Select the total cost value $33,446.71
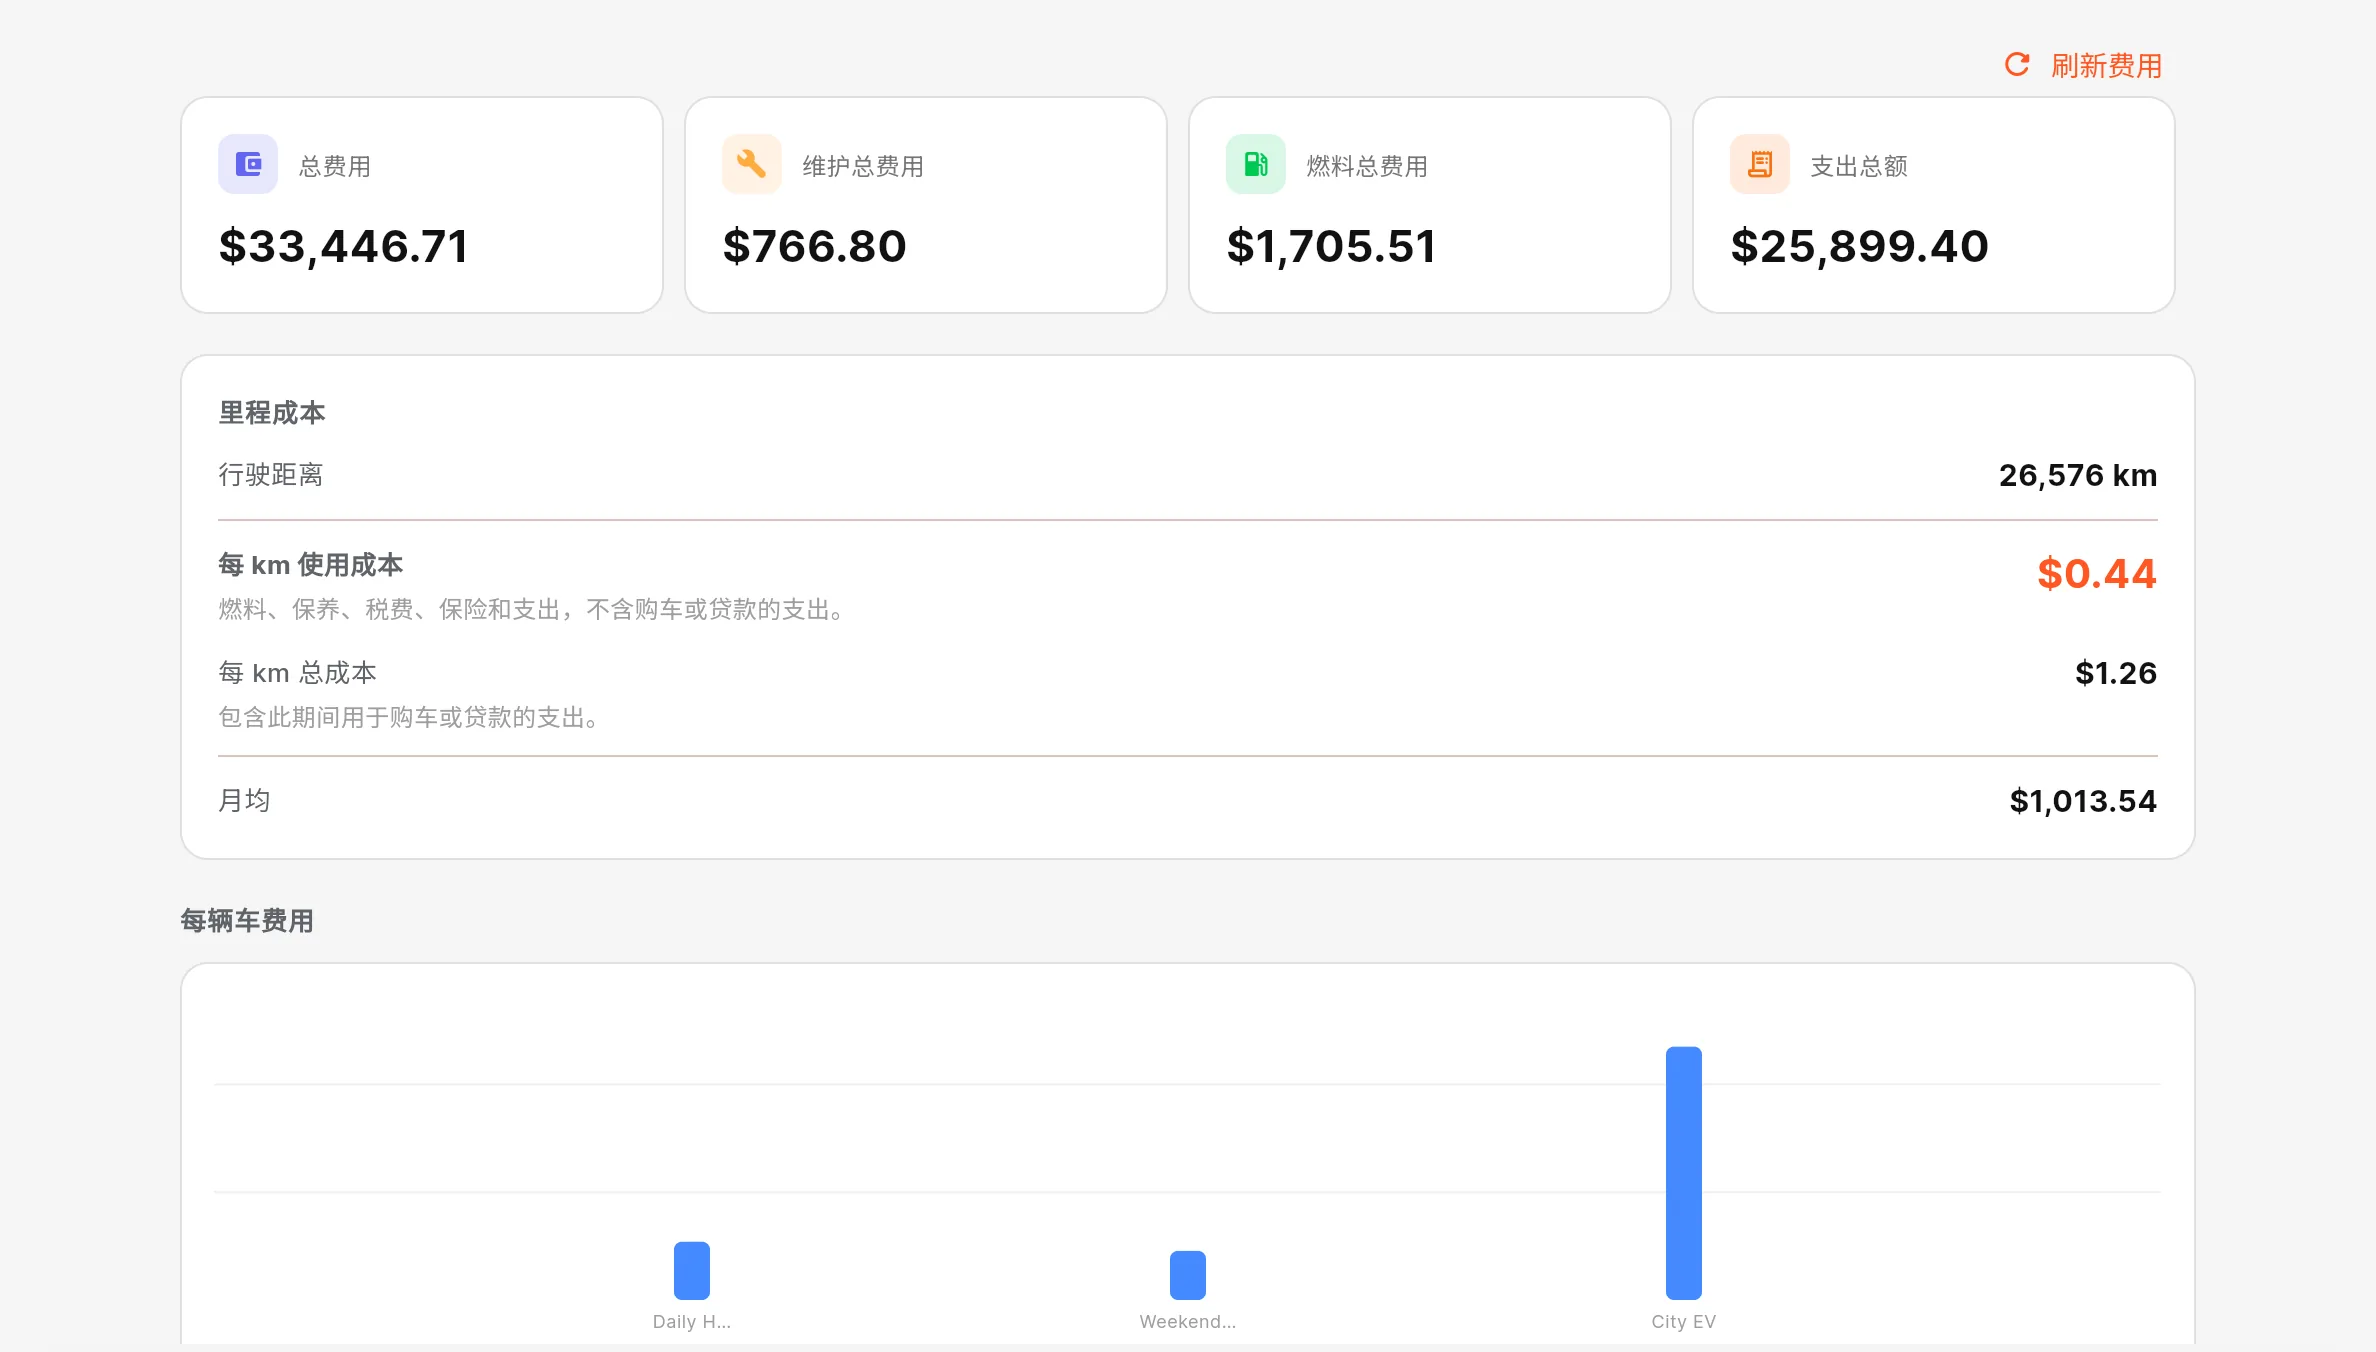Viewport: 2376px width, 1352px height. click(x=343, y=247)
